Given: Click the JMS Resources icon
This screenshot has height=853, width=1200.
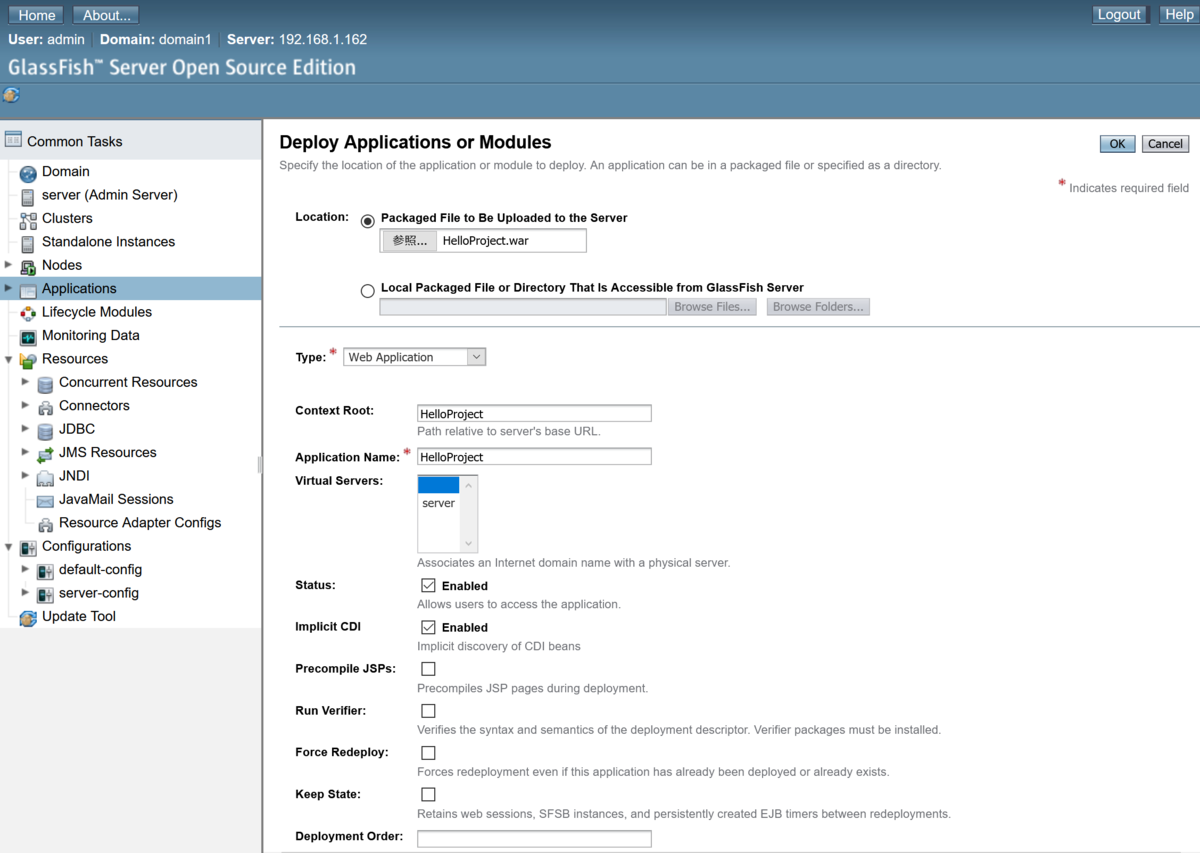Looking at the screenshot, I should [x=45, y=453].
